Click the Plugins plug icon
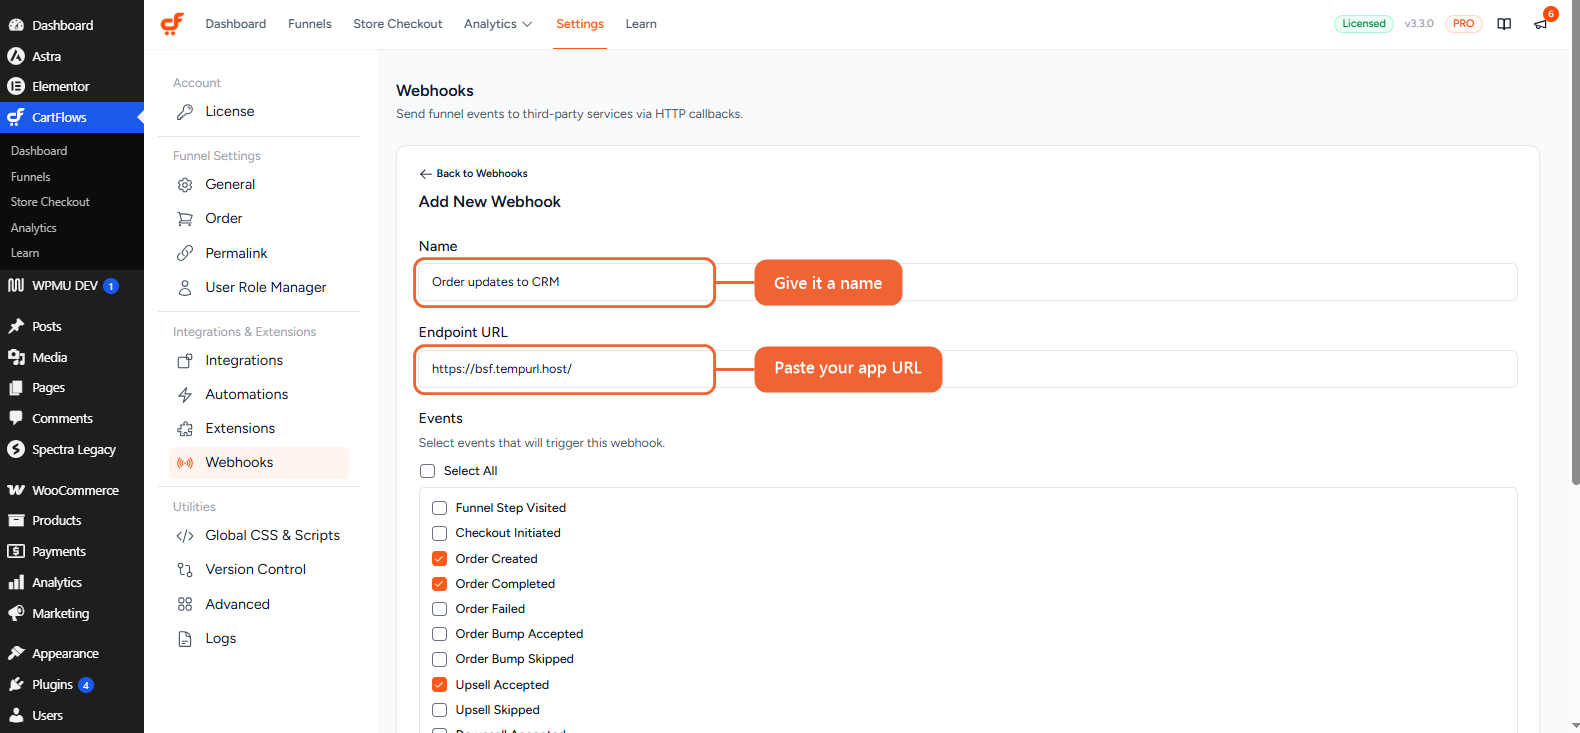The height and width of the screenshot is (733, 1580). [16, 684]
